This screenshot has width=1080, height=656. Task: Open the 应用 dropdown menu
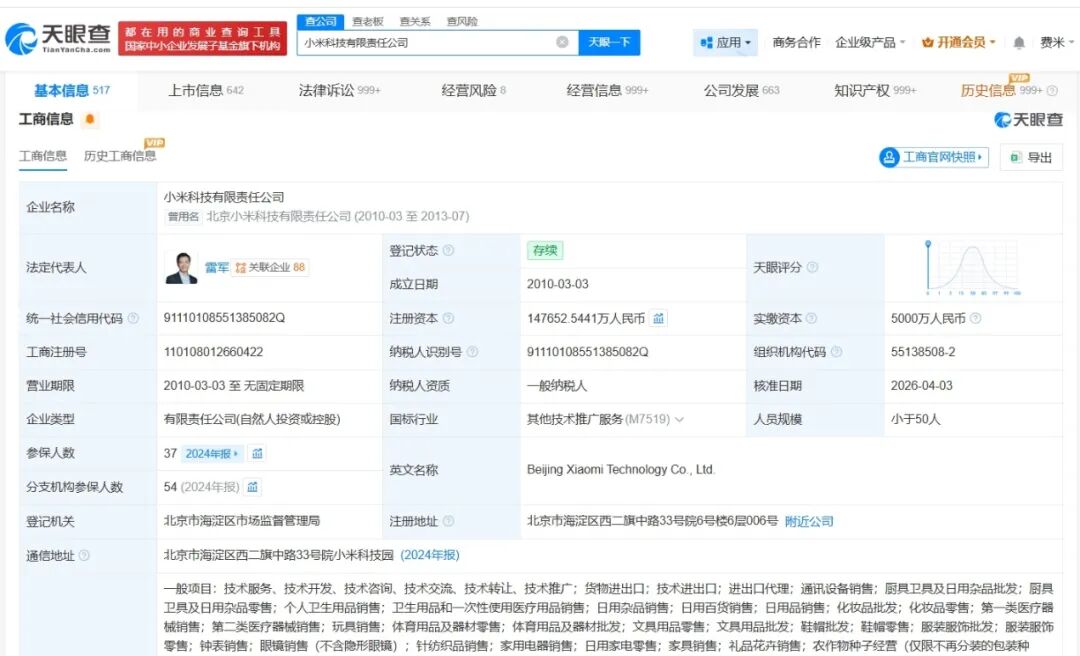(725, 43)
